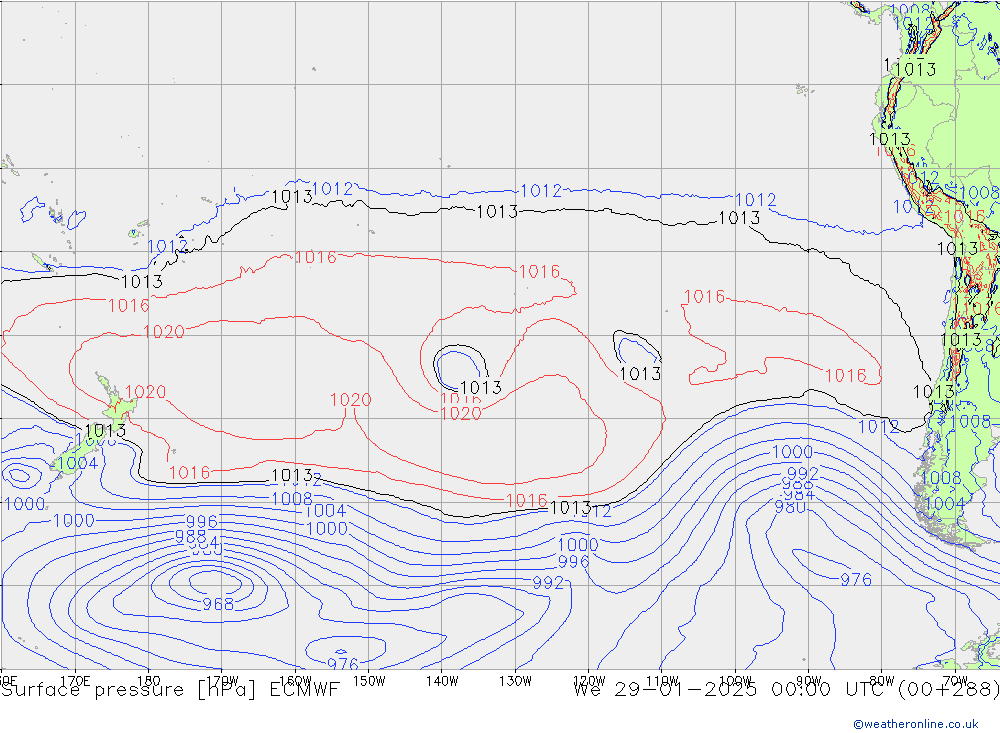Select the 150W longitude axis label

pyautogui.click(x=368, y=680)
